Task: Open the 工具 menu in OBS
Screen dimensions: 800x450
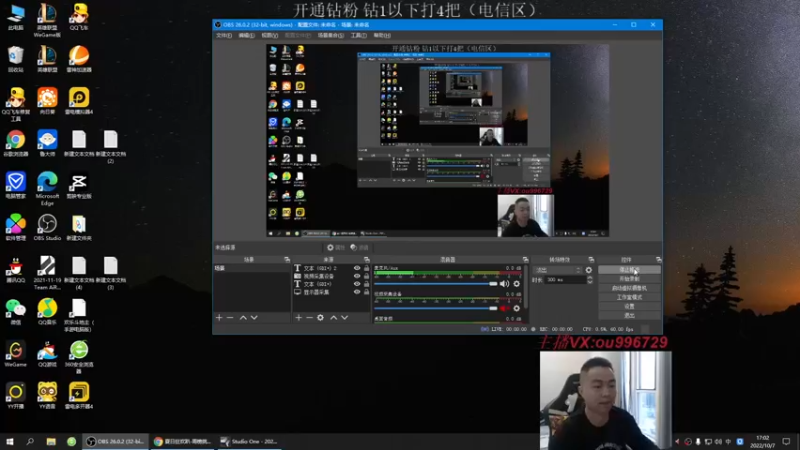Action: [358, 35]
